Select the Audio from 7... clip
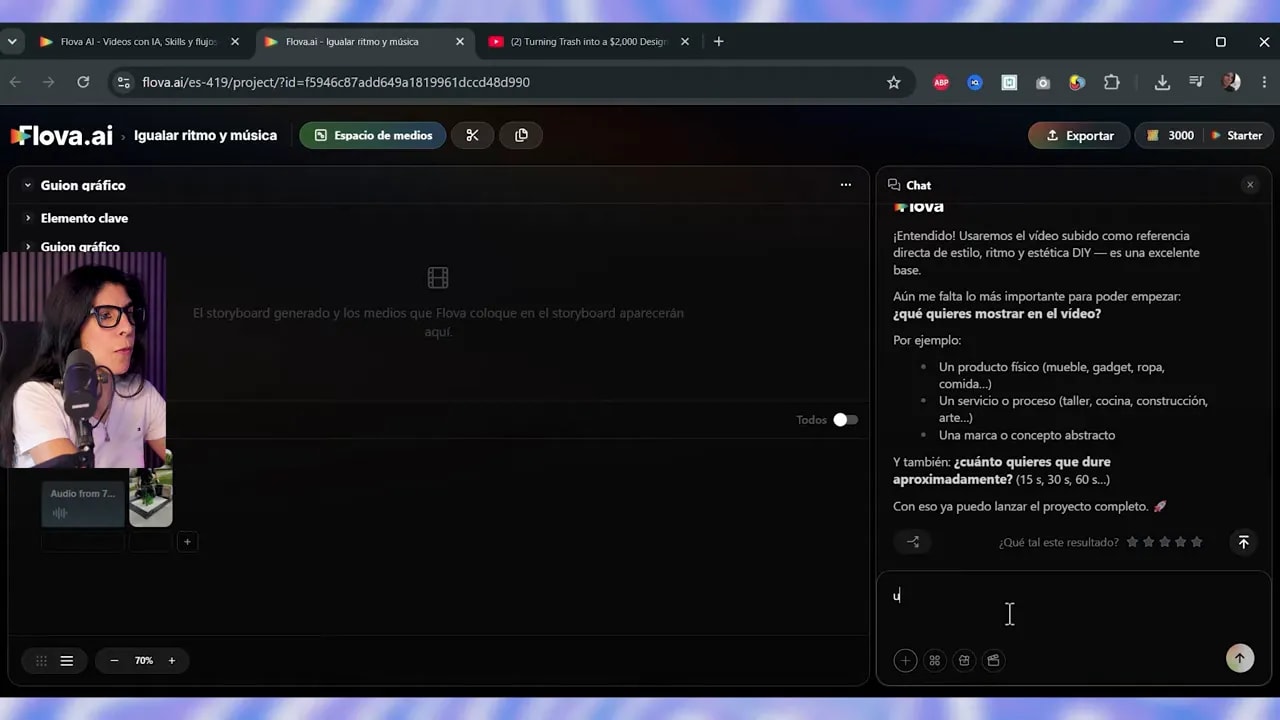1280x720 pixels. (x=83, y=504)
